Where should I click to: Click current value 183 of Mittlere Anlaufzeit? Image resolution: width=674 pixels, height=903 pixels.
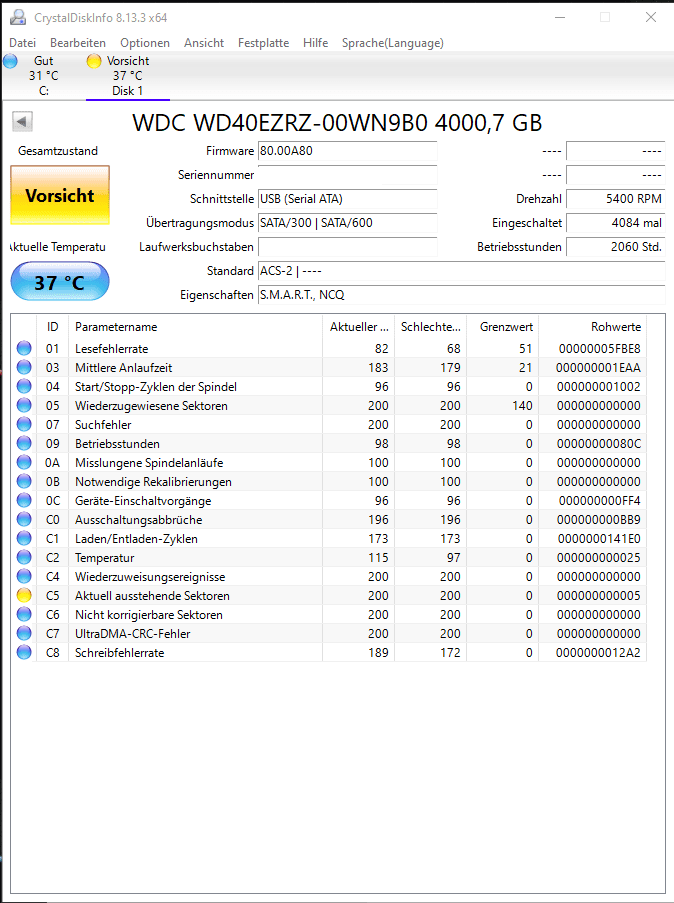pyautogui.click(x=378, y=367)
